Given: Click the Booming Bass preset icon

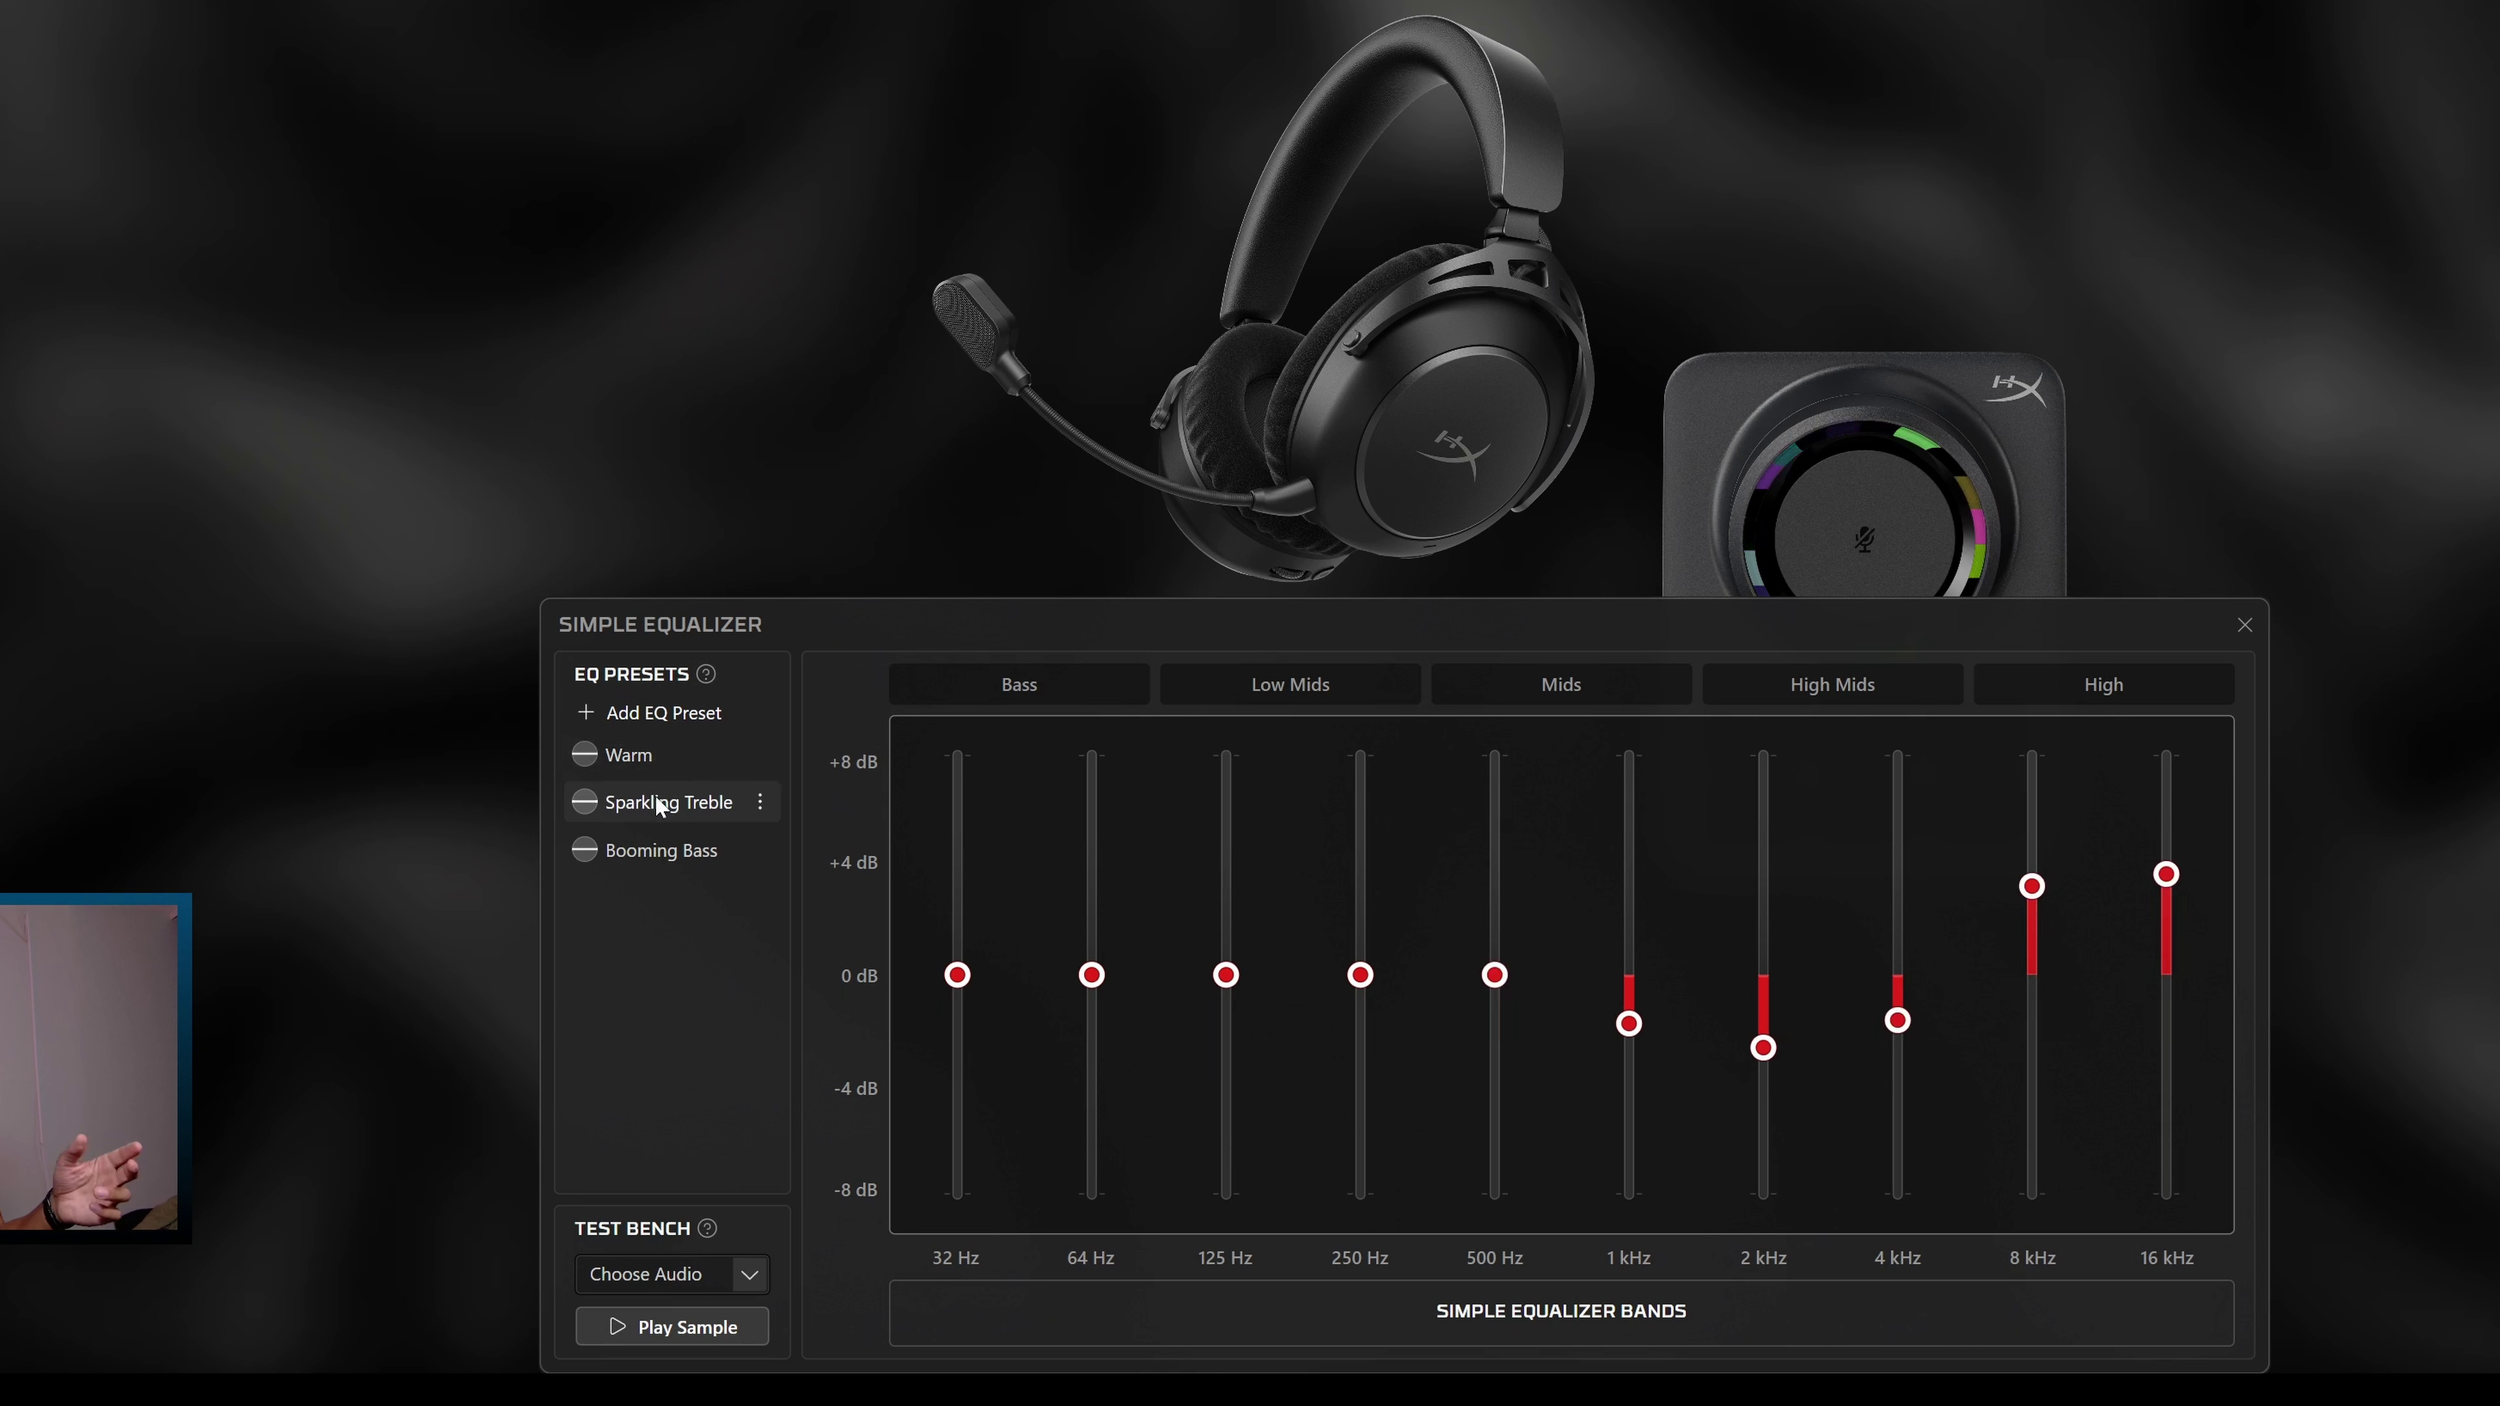Looking at the screenshot, I should [x=585, y=850].
